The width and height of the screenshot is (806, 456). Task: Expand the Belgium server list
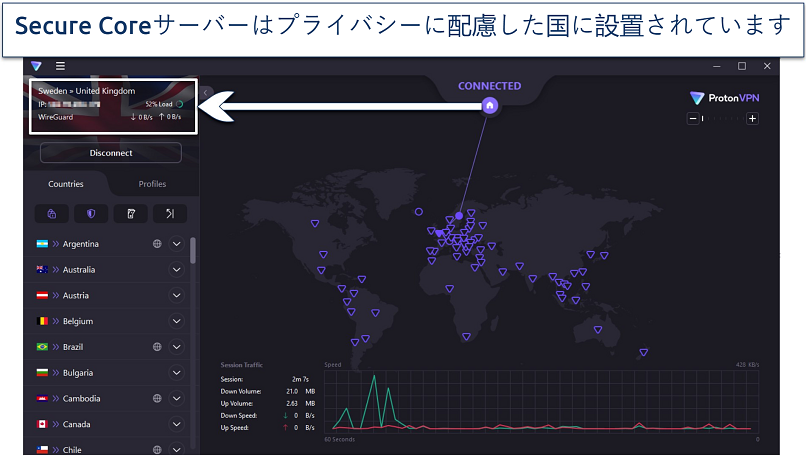point(177,321)
